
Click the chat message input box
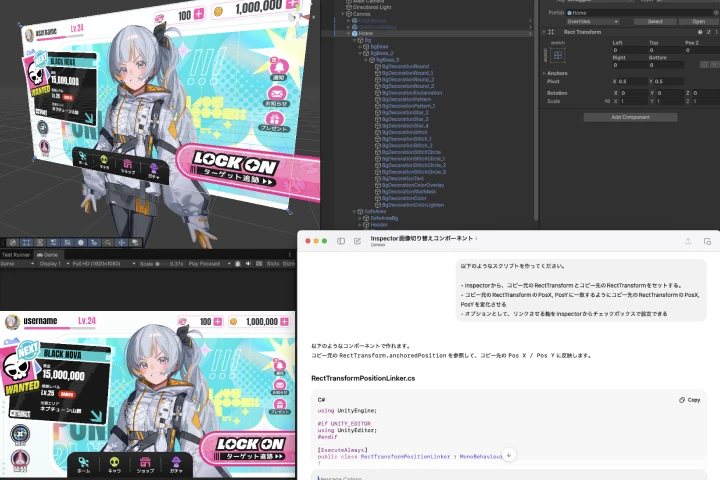coord(508,476)
